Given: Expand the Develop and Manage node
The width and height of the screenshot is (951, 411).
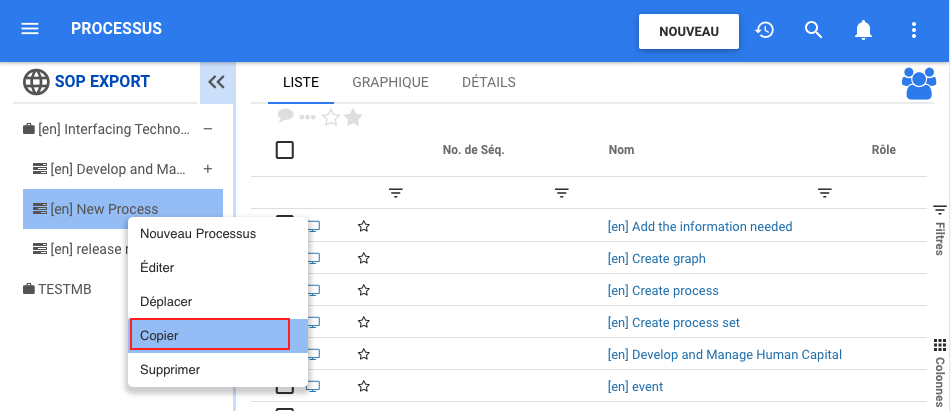Looking at the screenshot, I should [x=207, y=169].
